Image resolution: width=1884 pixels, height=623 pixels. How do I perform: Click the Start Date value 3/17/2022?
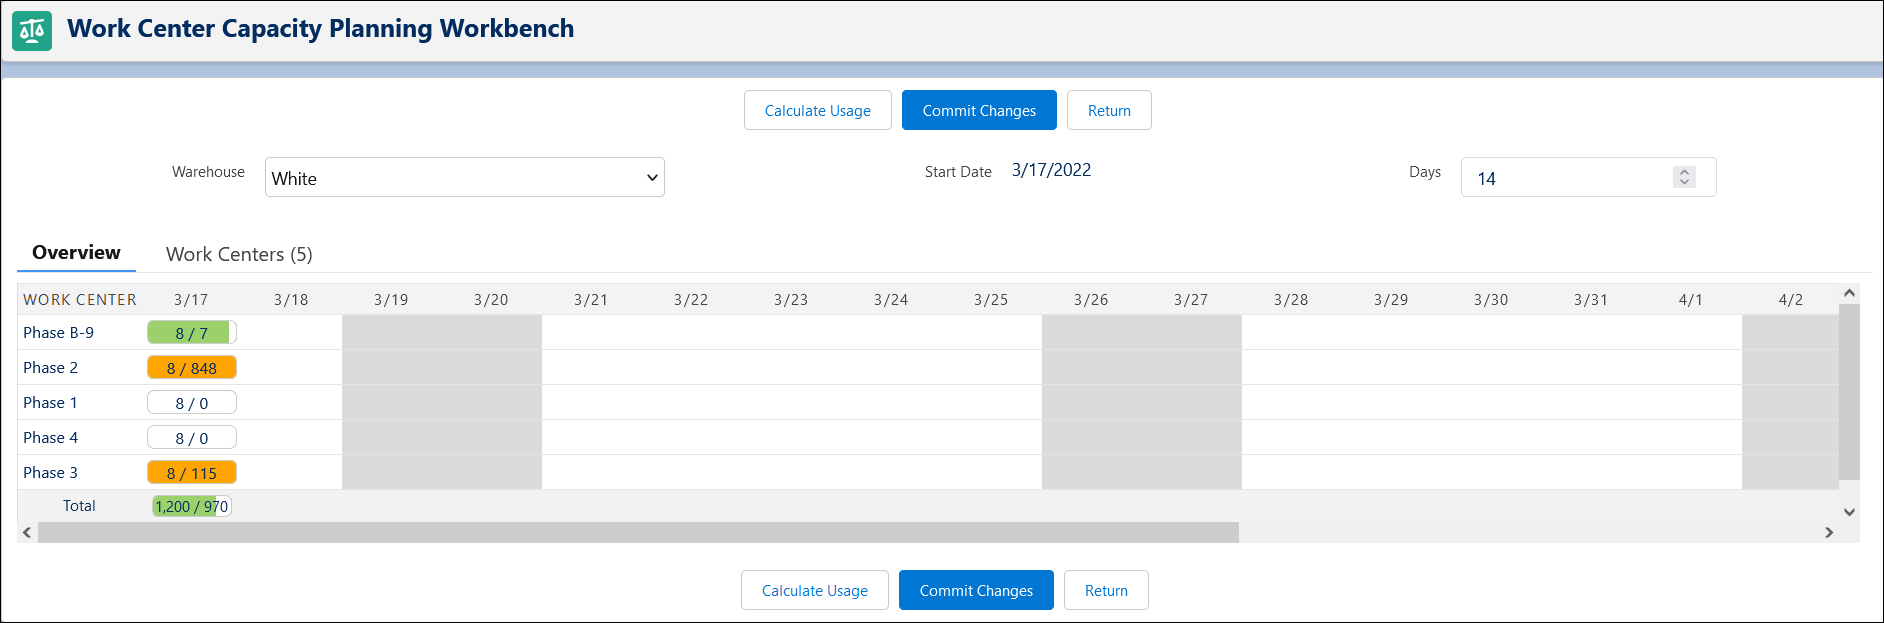[x=1051, y=170]
